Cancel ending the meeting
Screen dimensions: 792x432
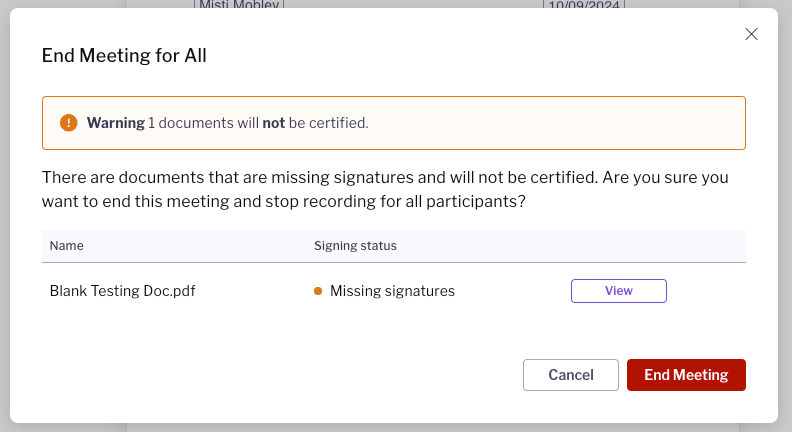pos(571,375)
